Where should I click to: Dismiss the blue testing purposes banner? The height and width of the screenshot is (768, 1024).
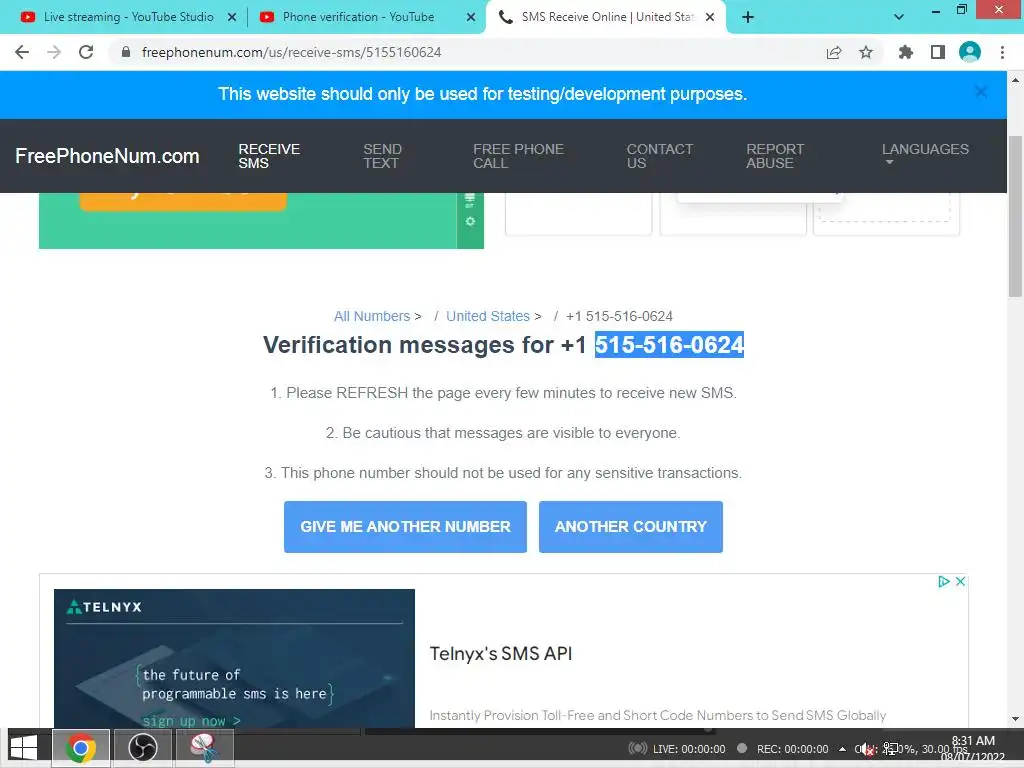(981, 92)
